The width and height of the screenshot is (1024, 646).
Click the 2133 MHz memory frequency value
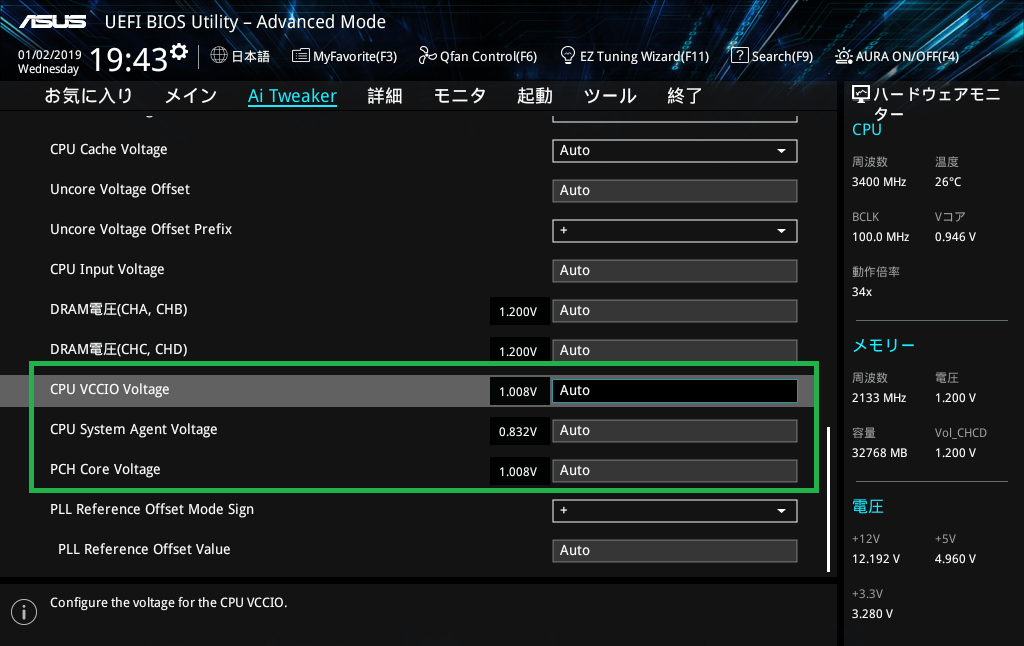879,398
